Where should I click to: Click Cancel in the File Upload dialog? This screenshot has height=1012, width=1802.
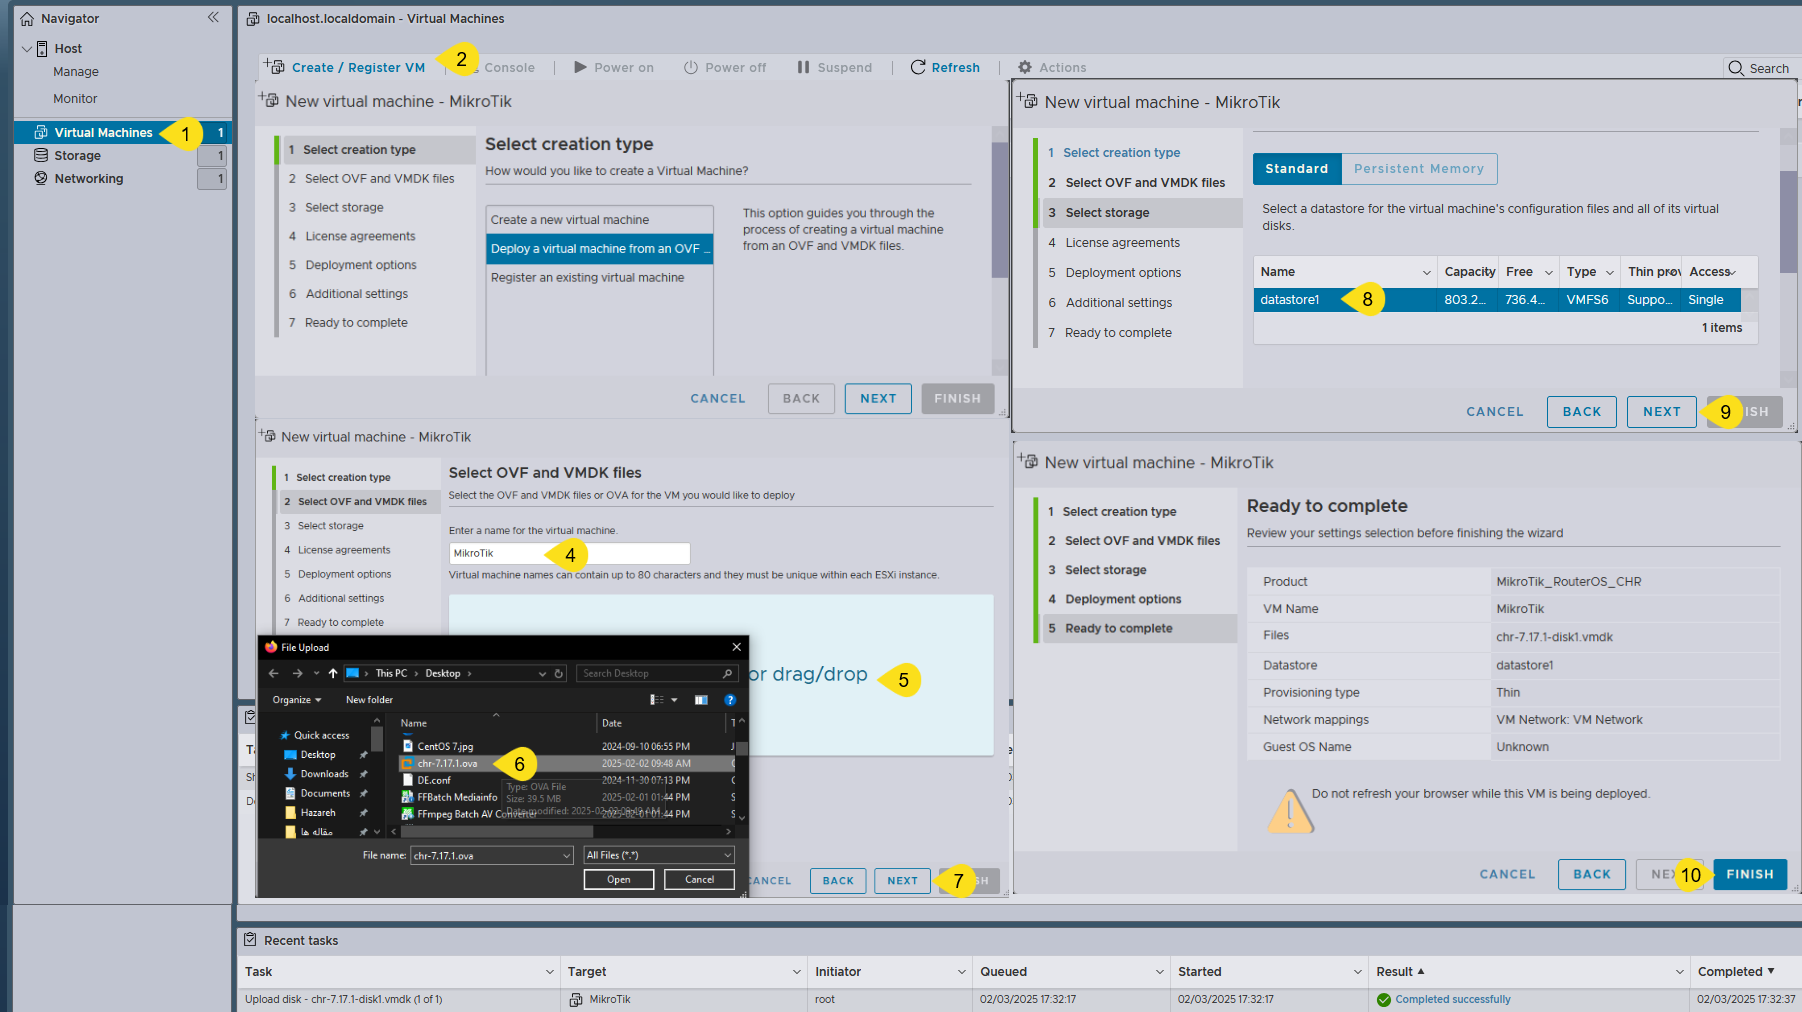[x=700, y=880]
